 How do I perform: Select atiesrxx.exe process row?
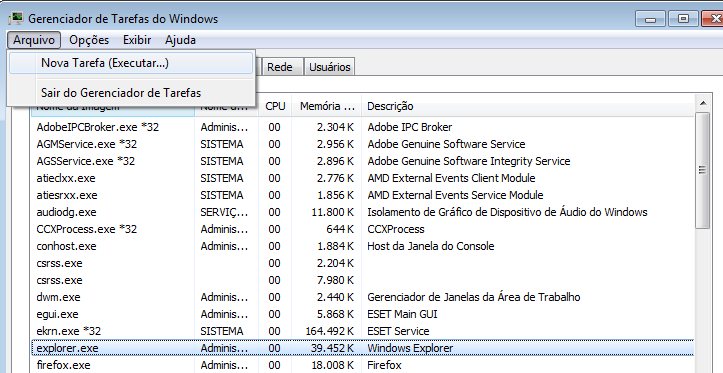[362, 195]
